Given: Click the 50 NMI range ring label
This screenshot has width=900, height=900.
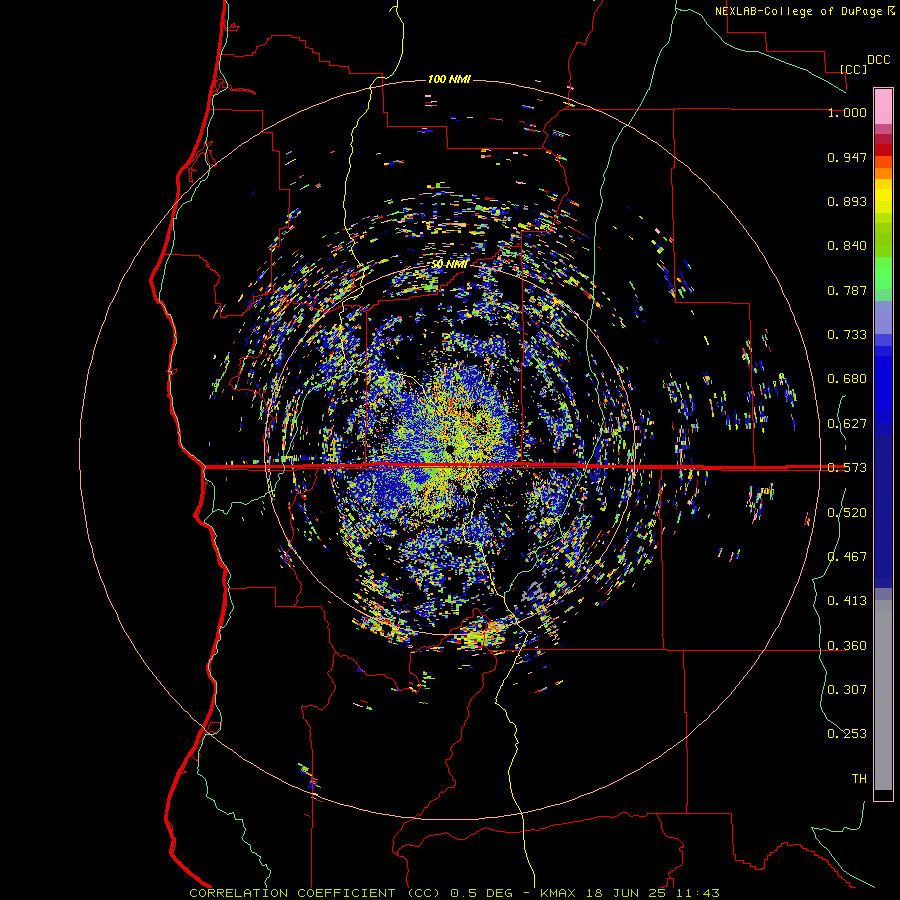Looking at the screenshot, I should (x=449, y=264).
